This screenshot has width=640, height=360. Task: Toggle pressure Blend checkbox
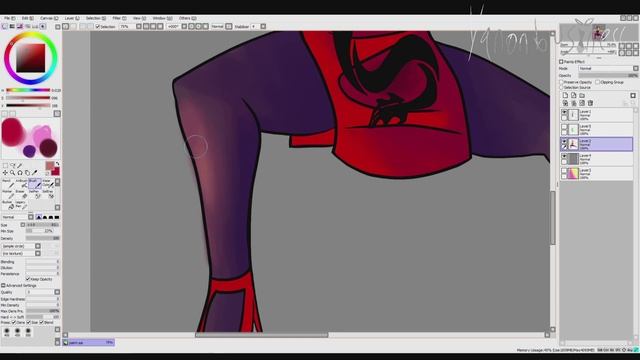point(42,322)
